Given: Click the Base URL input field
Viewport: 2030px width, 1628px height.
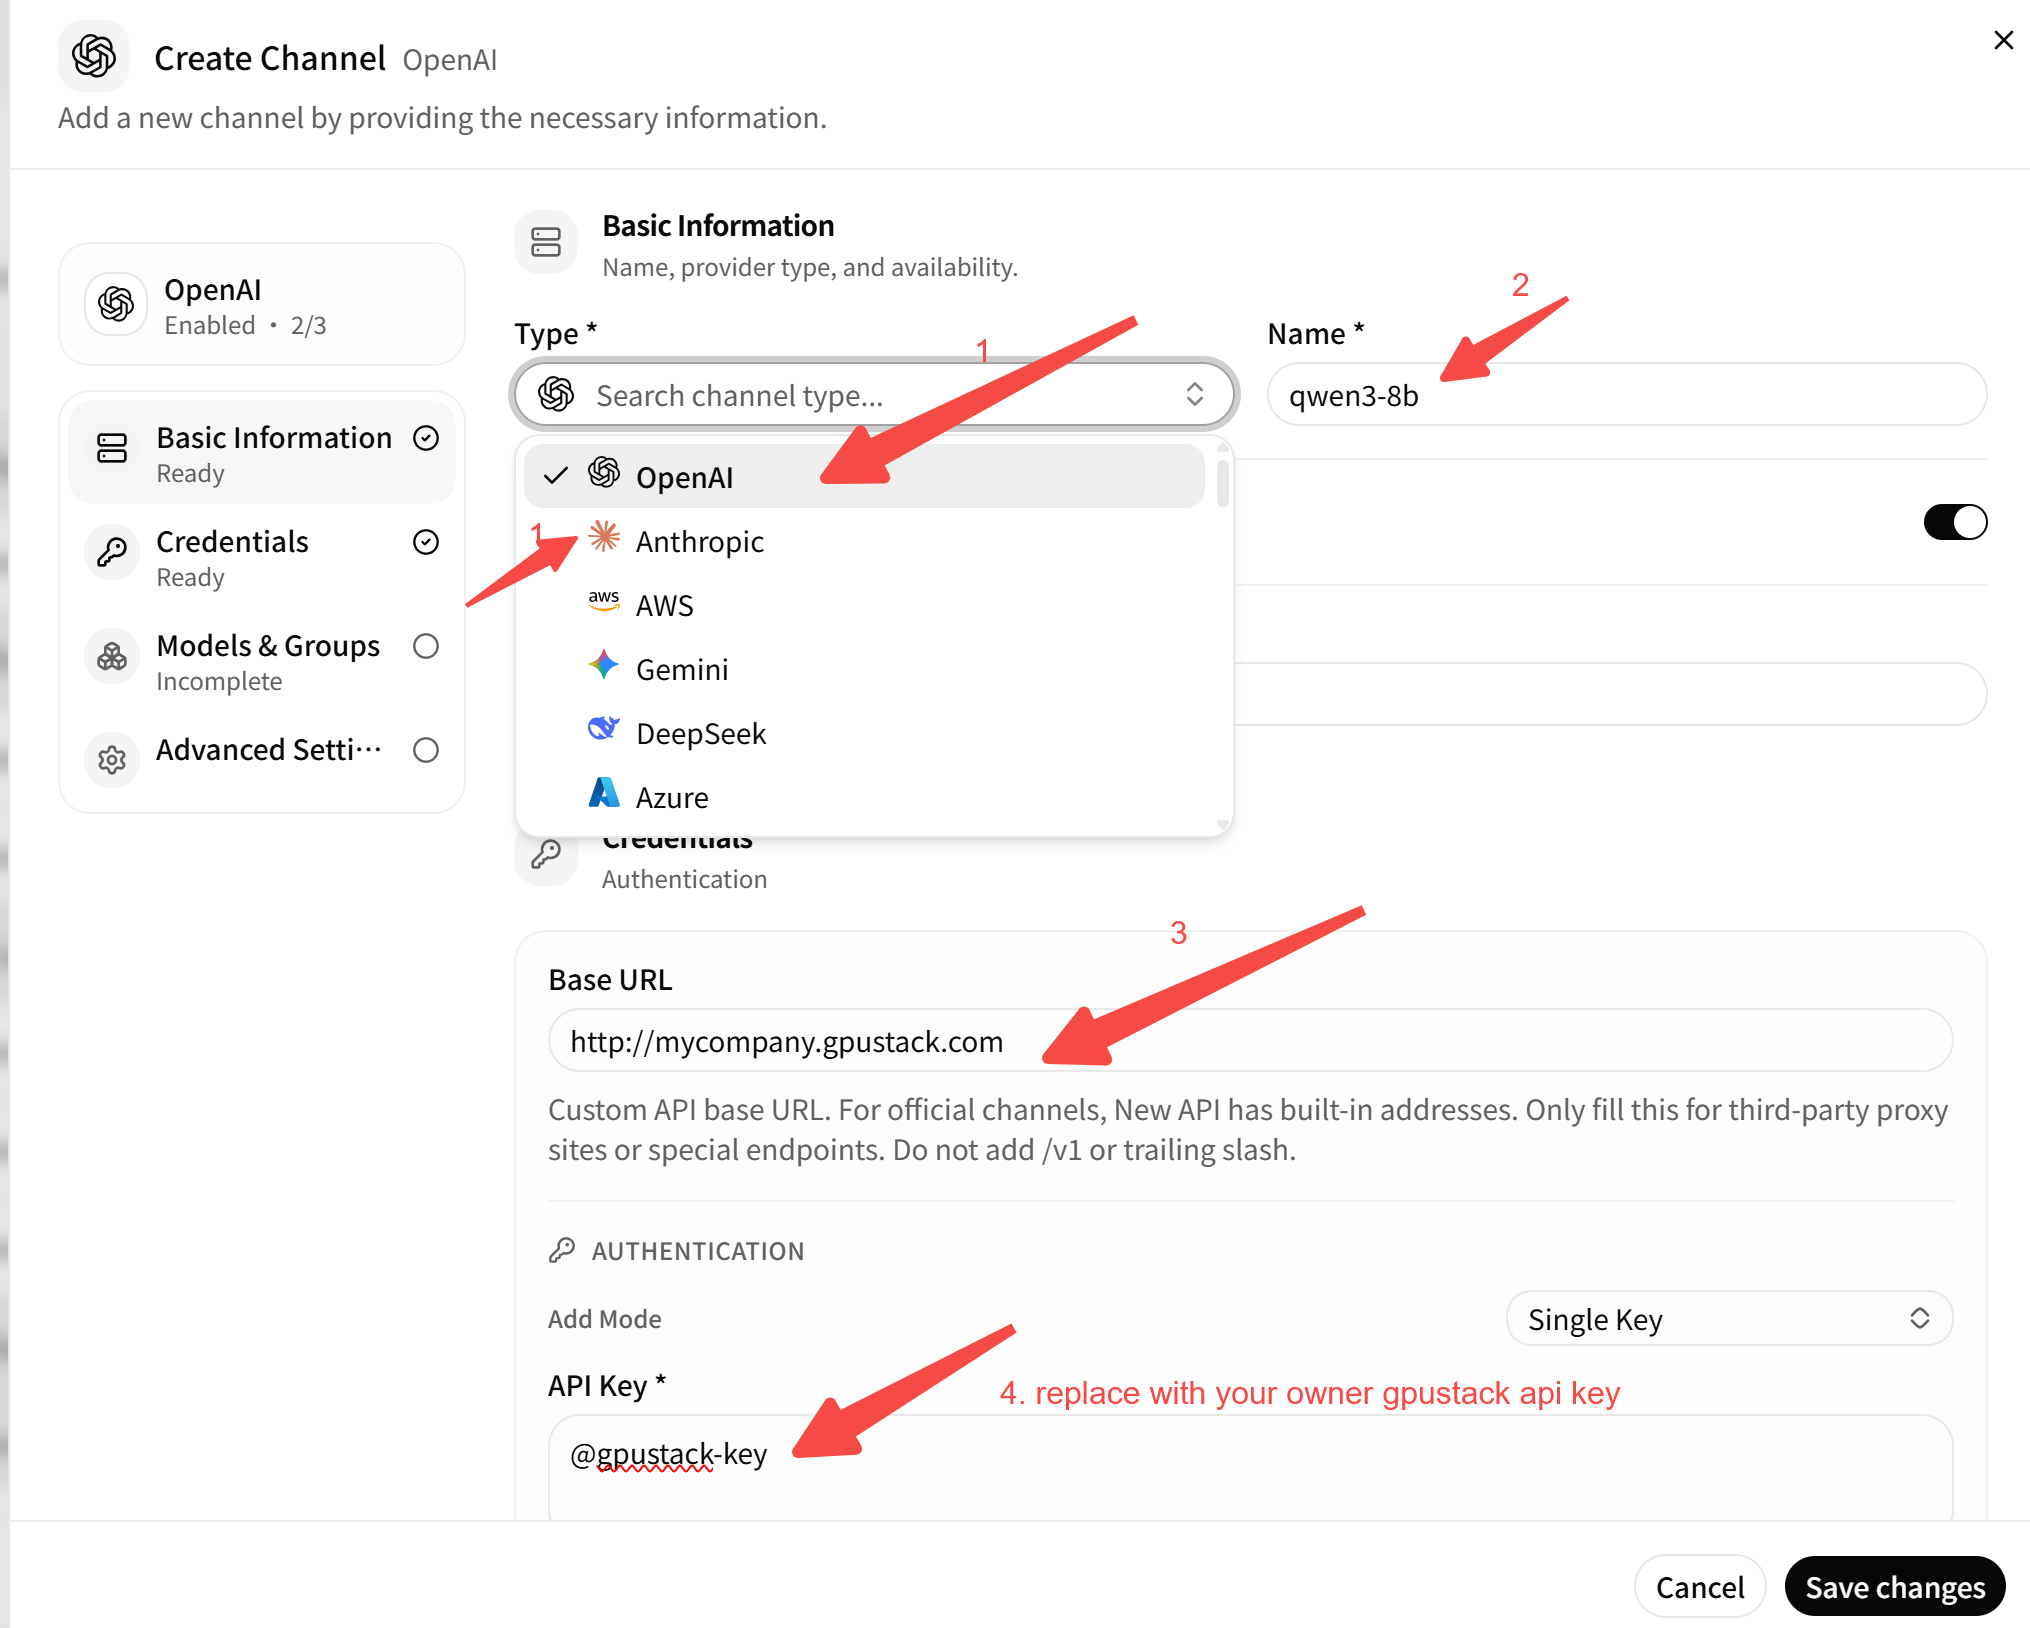Looking at the screenshot, I should coord(1250,1041).
